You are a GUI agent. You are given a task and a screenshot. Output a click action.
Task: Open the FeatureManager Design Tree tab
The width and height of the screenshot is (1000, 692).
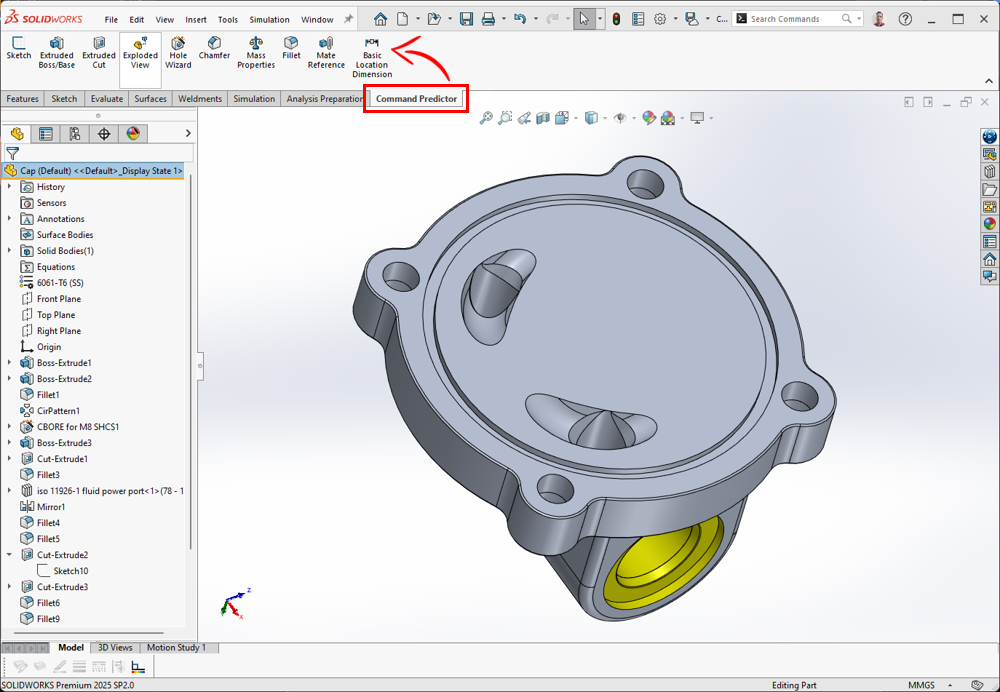pyautogui.click(x=17, y=133)
